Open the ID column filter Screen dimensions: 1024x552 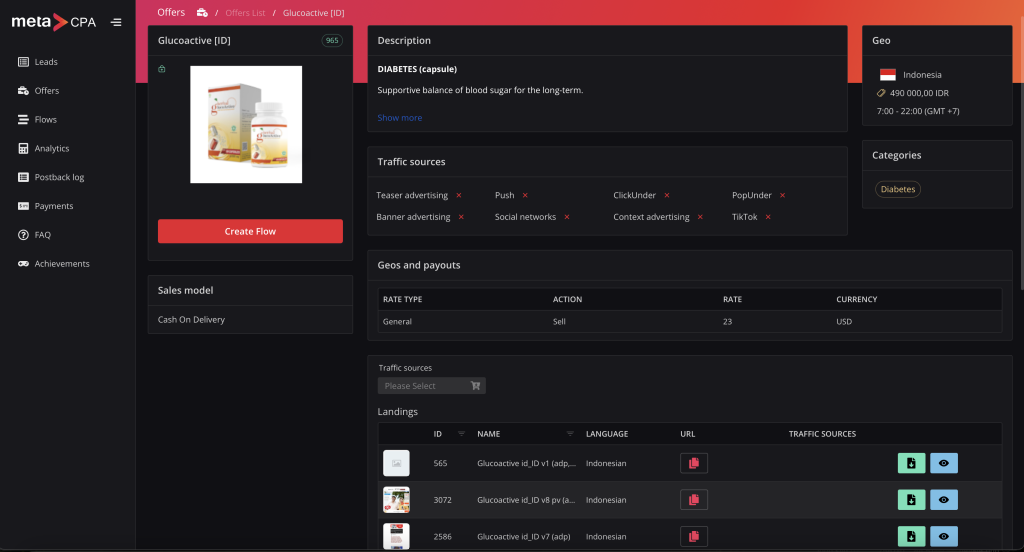(461, 434)
